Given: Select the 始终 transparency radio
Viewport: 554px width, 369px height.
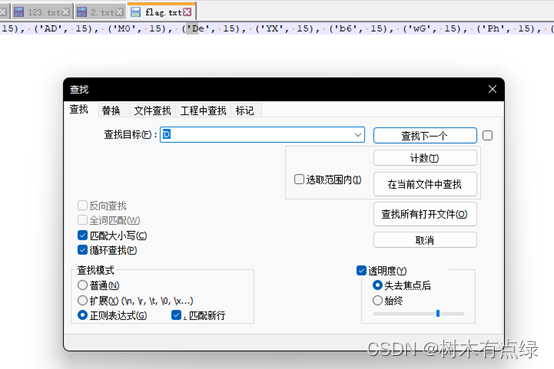Looking at the screenshot, I should tap(377, 300).
